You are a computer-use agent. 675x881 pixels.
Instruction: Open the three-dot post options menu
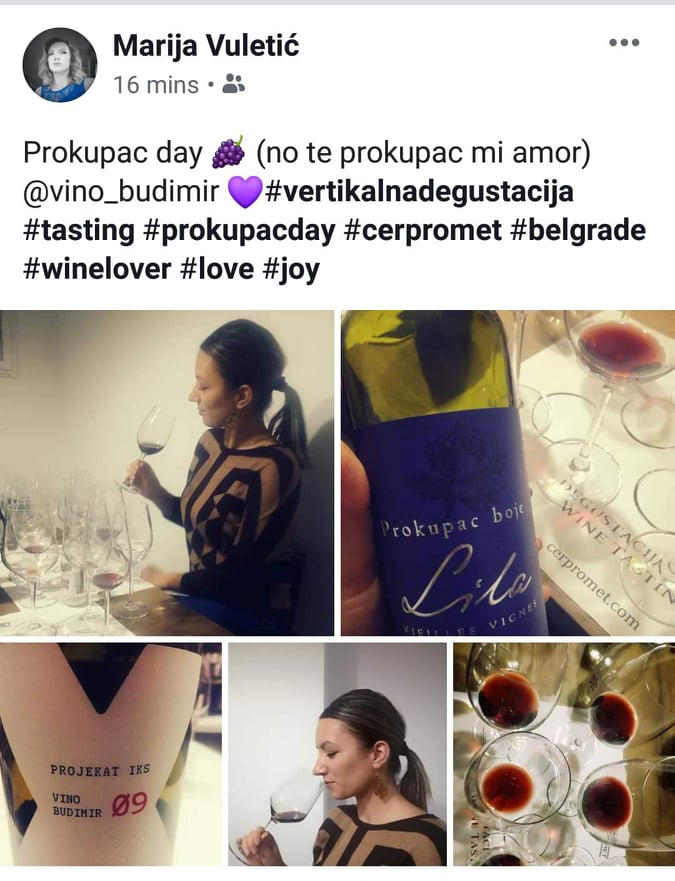(x=624, y=43)
